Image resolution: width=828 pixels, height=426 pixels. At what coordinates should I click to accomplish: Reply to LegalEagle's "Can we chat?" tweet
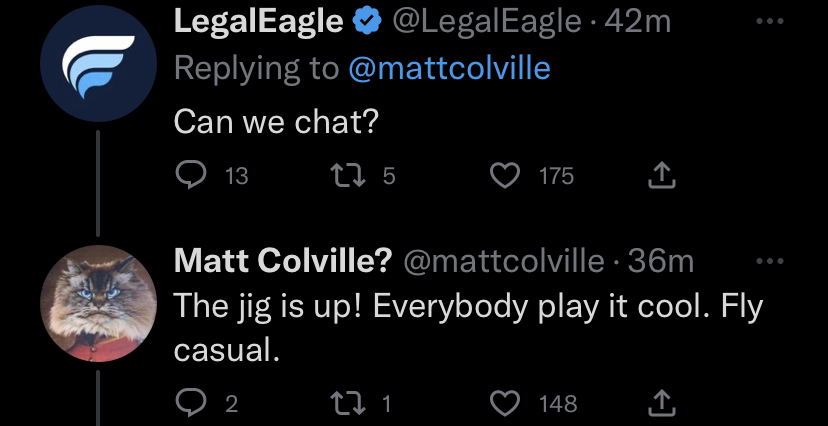(x=189, y=176)
